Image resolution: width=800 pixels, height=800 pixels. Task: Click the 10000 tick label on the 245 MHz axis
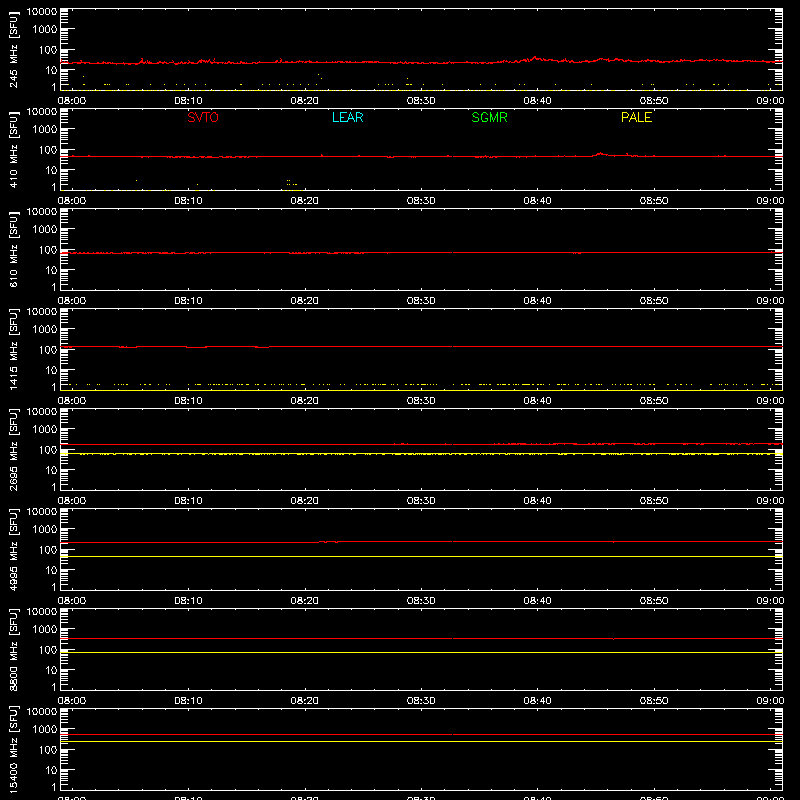click(x=42, y=11)
